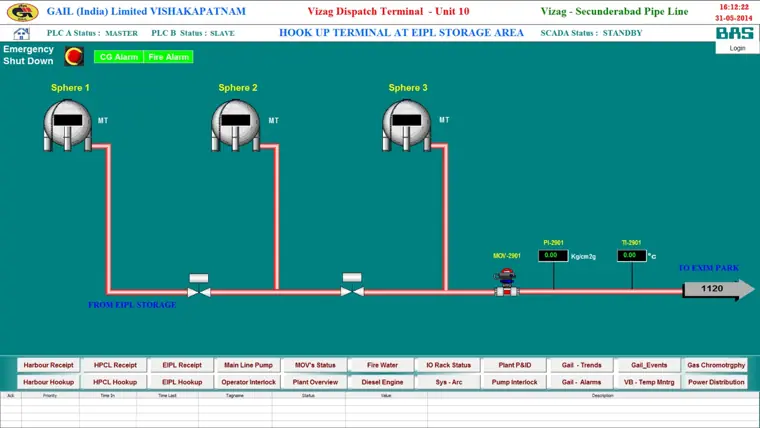This screenshot has height=428, width=760.
Task: Open VB - Temp Mntrg screen
Action: 649,382
